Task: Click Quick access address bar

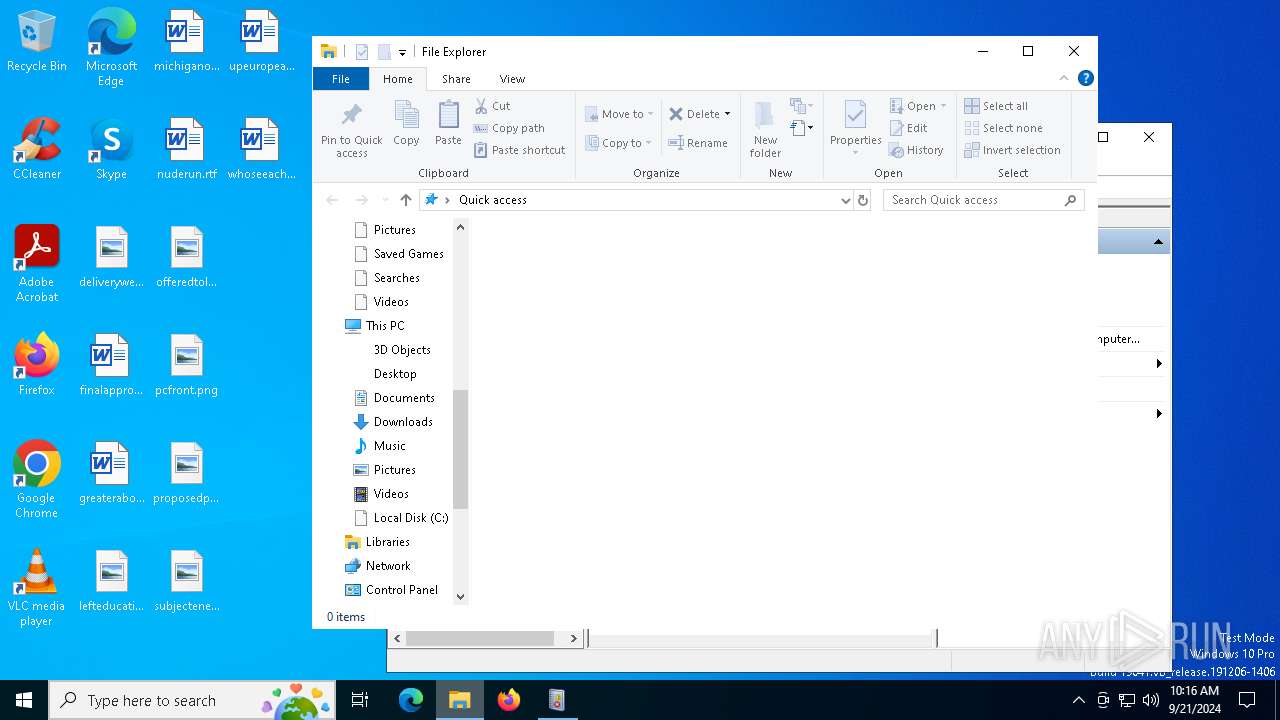Action: (x=636, y=200)
